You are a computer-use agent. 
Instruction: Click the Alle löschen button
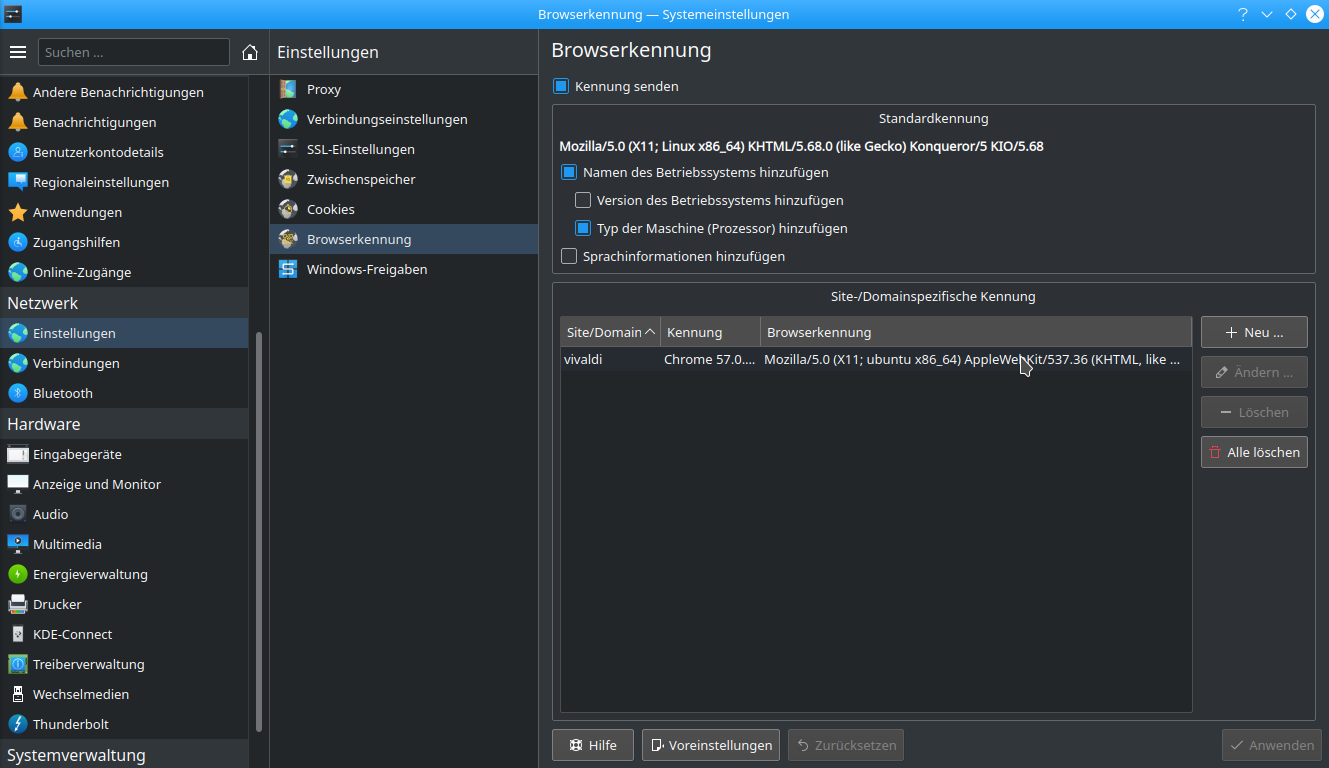(1254, 452)
